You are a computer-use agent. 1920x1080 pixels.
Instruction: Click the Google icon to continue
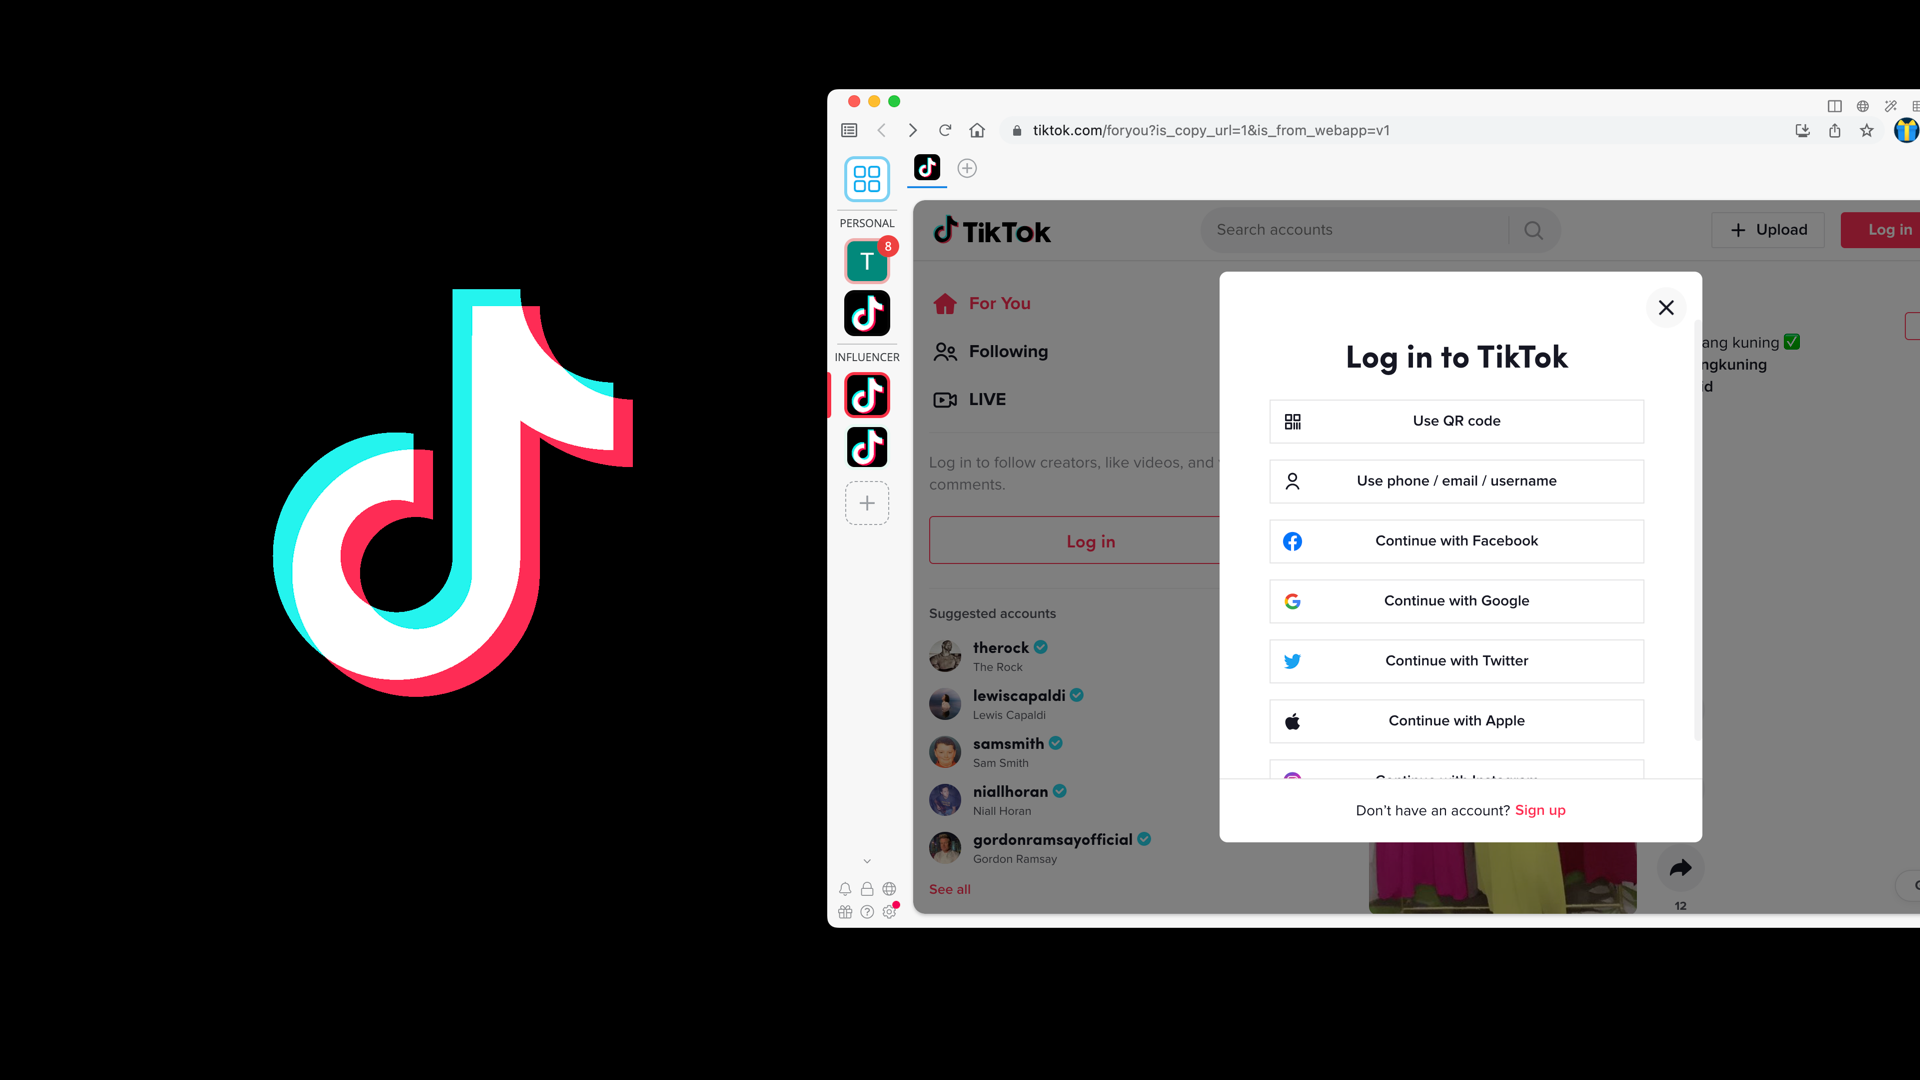(1292, 601)
